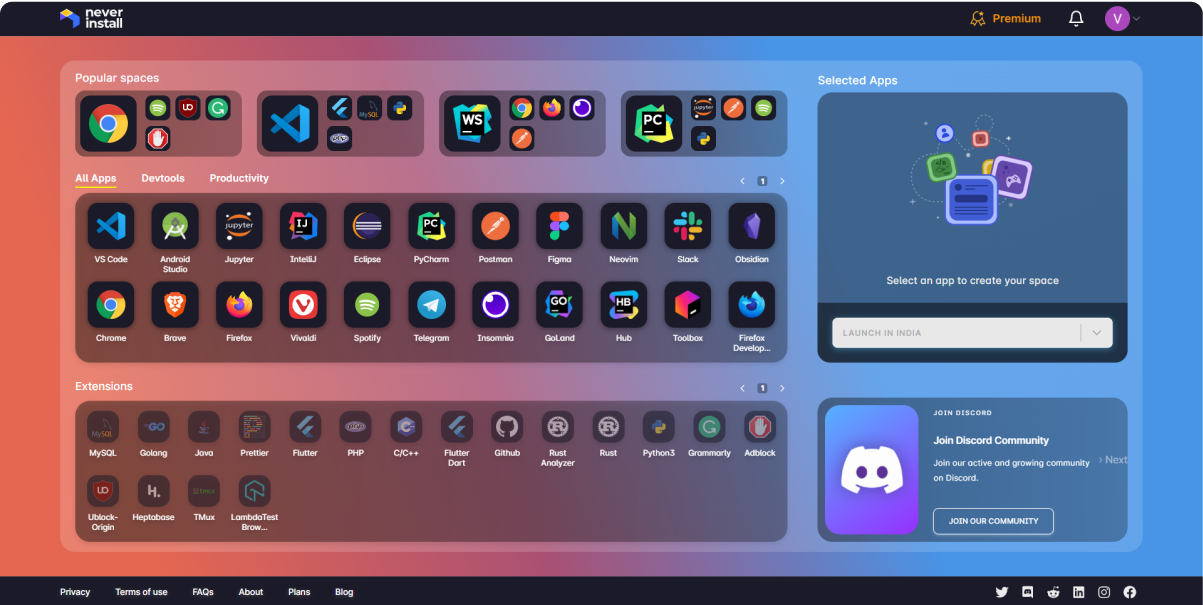Switch to the All Apps tab
Image resolution: width=1203 pixels, height=605 pixels.
click(96, 178)
